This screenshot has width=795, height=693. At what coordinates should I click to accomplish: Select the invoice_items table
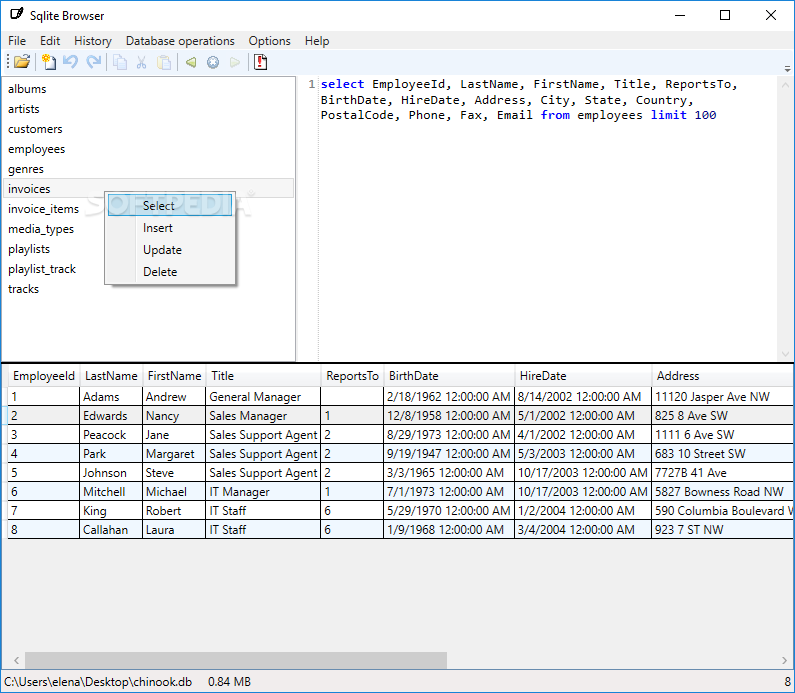click(43, 209)
